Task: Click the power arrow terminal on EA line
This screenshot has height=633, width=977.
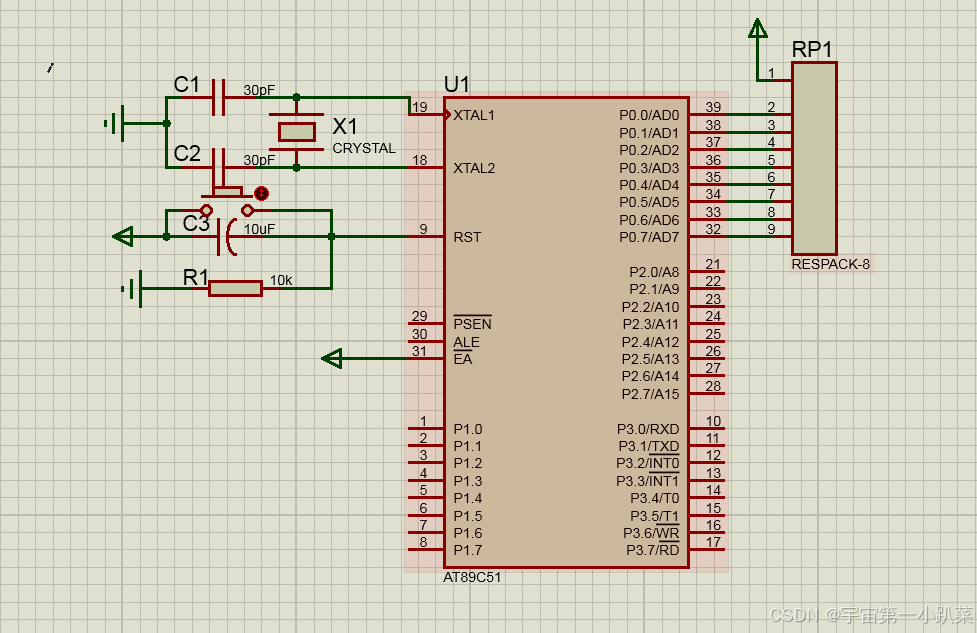Action: [x=331, y=358]
